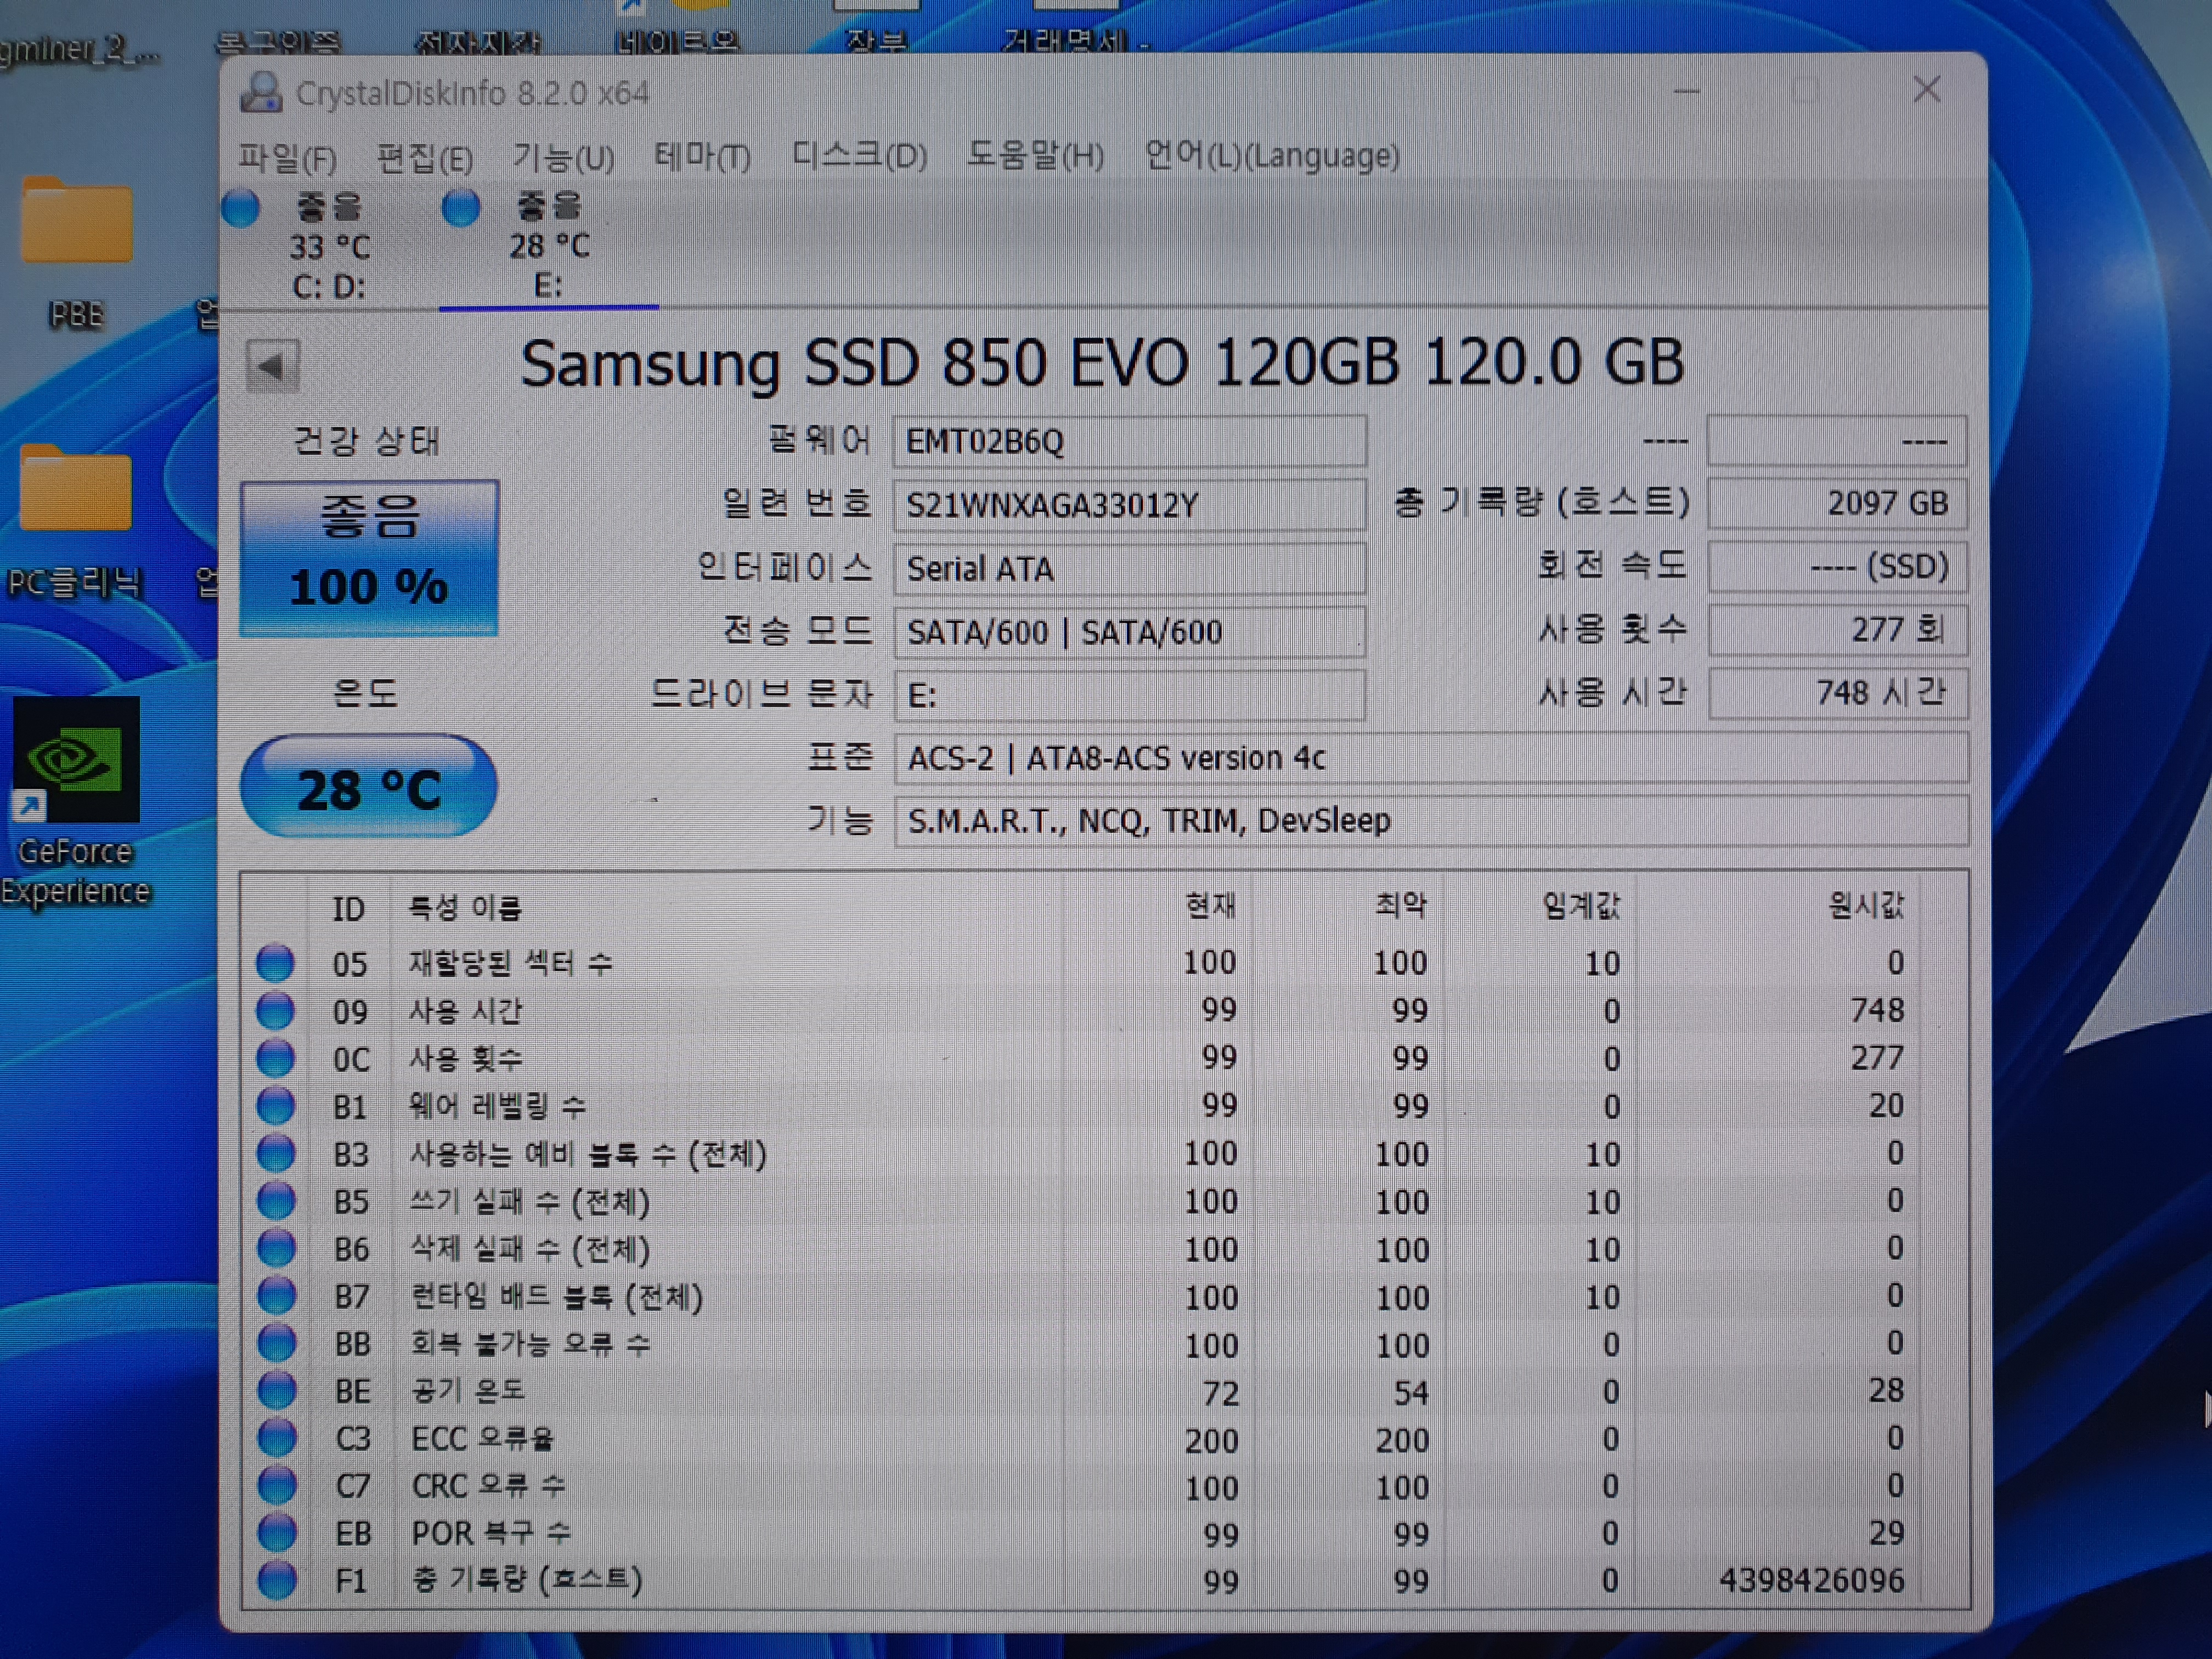Click the firmware field EMT02B6Q
Viewport: 2212px width, 1659px height.
tap(1129, 441)
